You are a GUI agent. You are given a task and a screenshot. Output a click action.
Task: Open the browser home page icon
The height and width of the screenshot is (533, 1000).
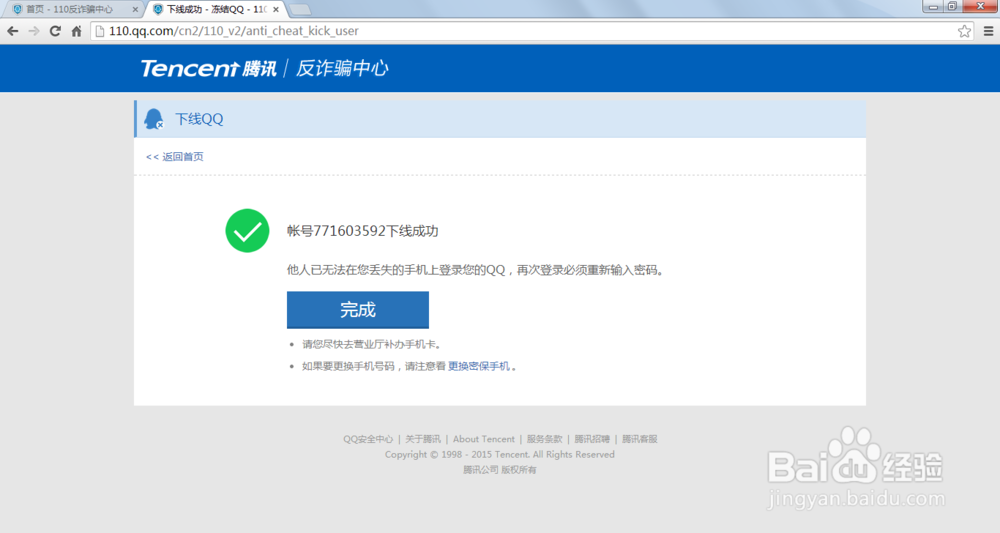tap(77, 31)
